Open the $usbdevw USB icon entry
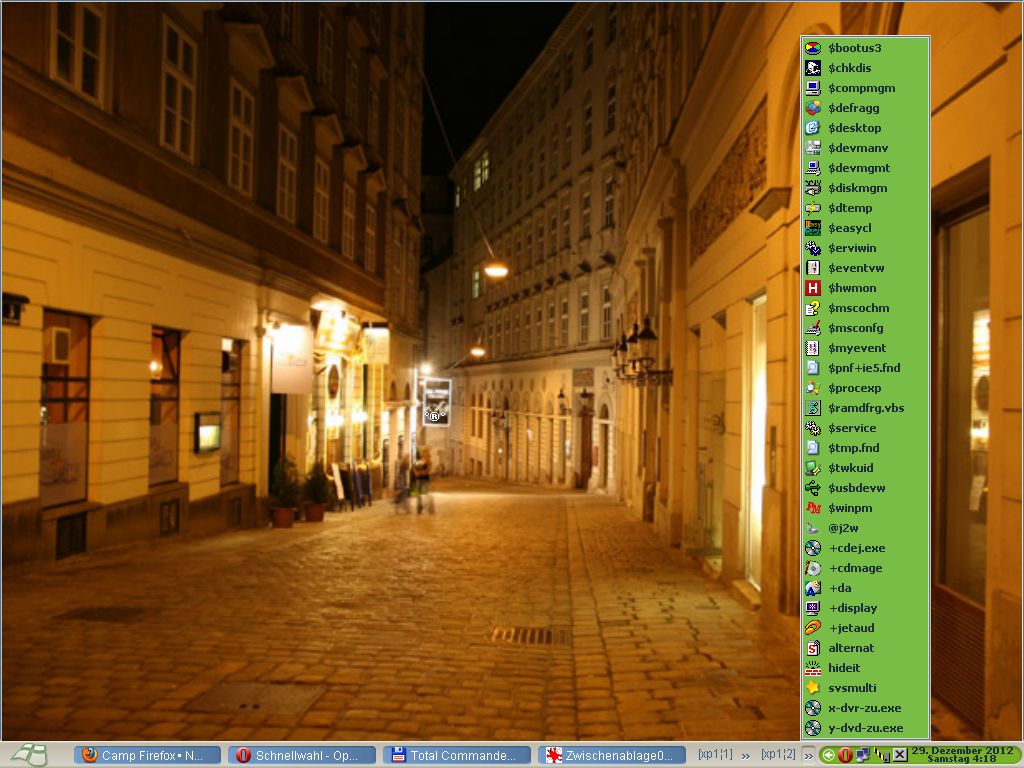 tap(813, 488)
